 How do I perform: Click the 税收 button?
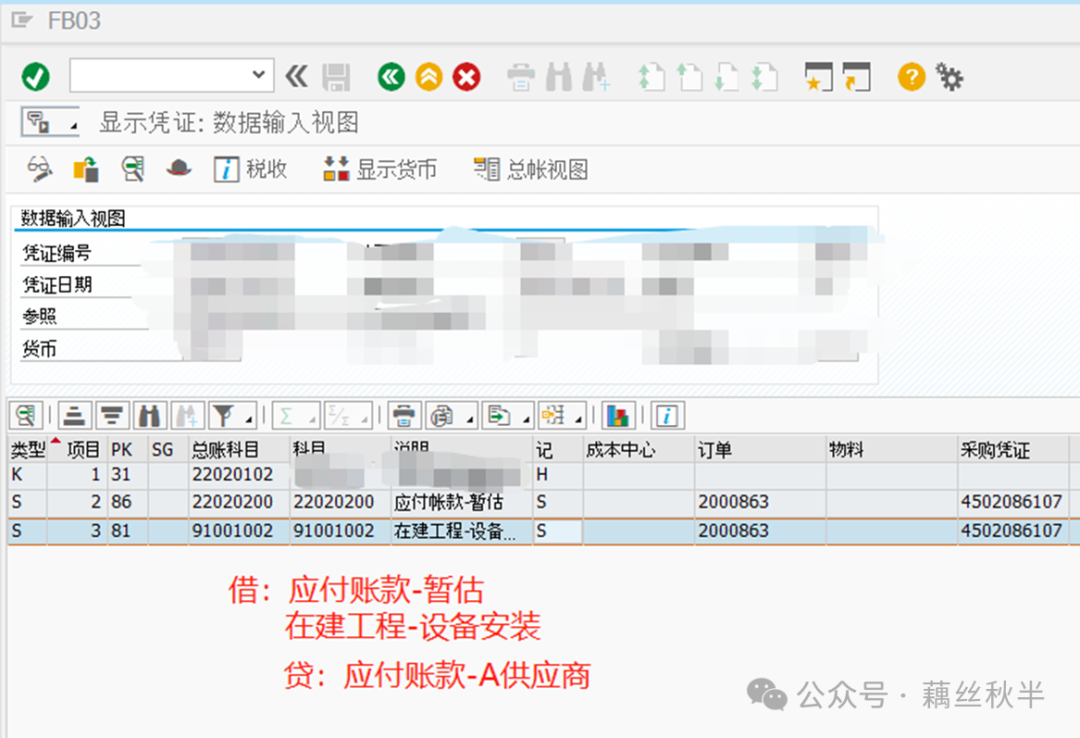coord(251,169)
